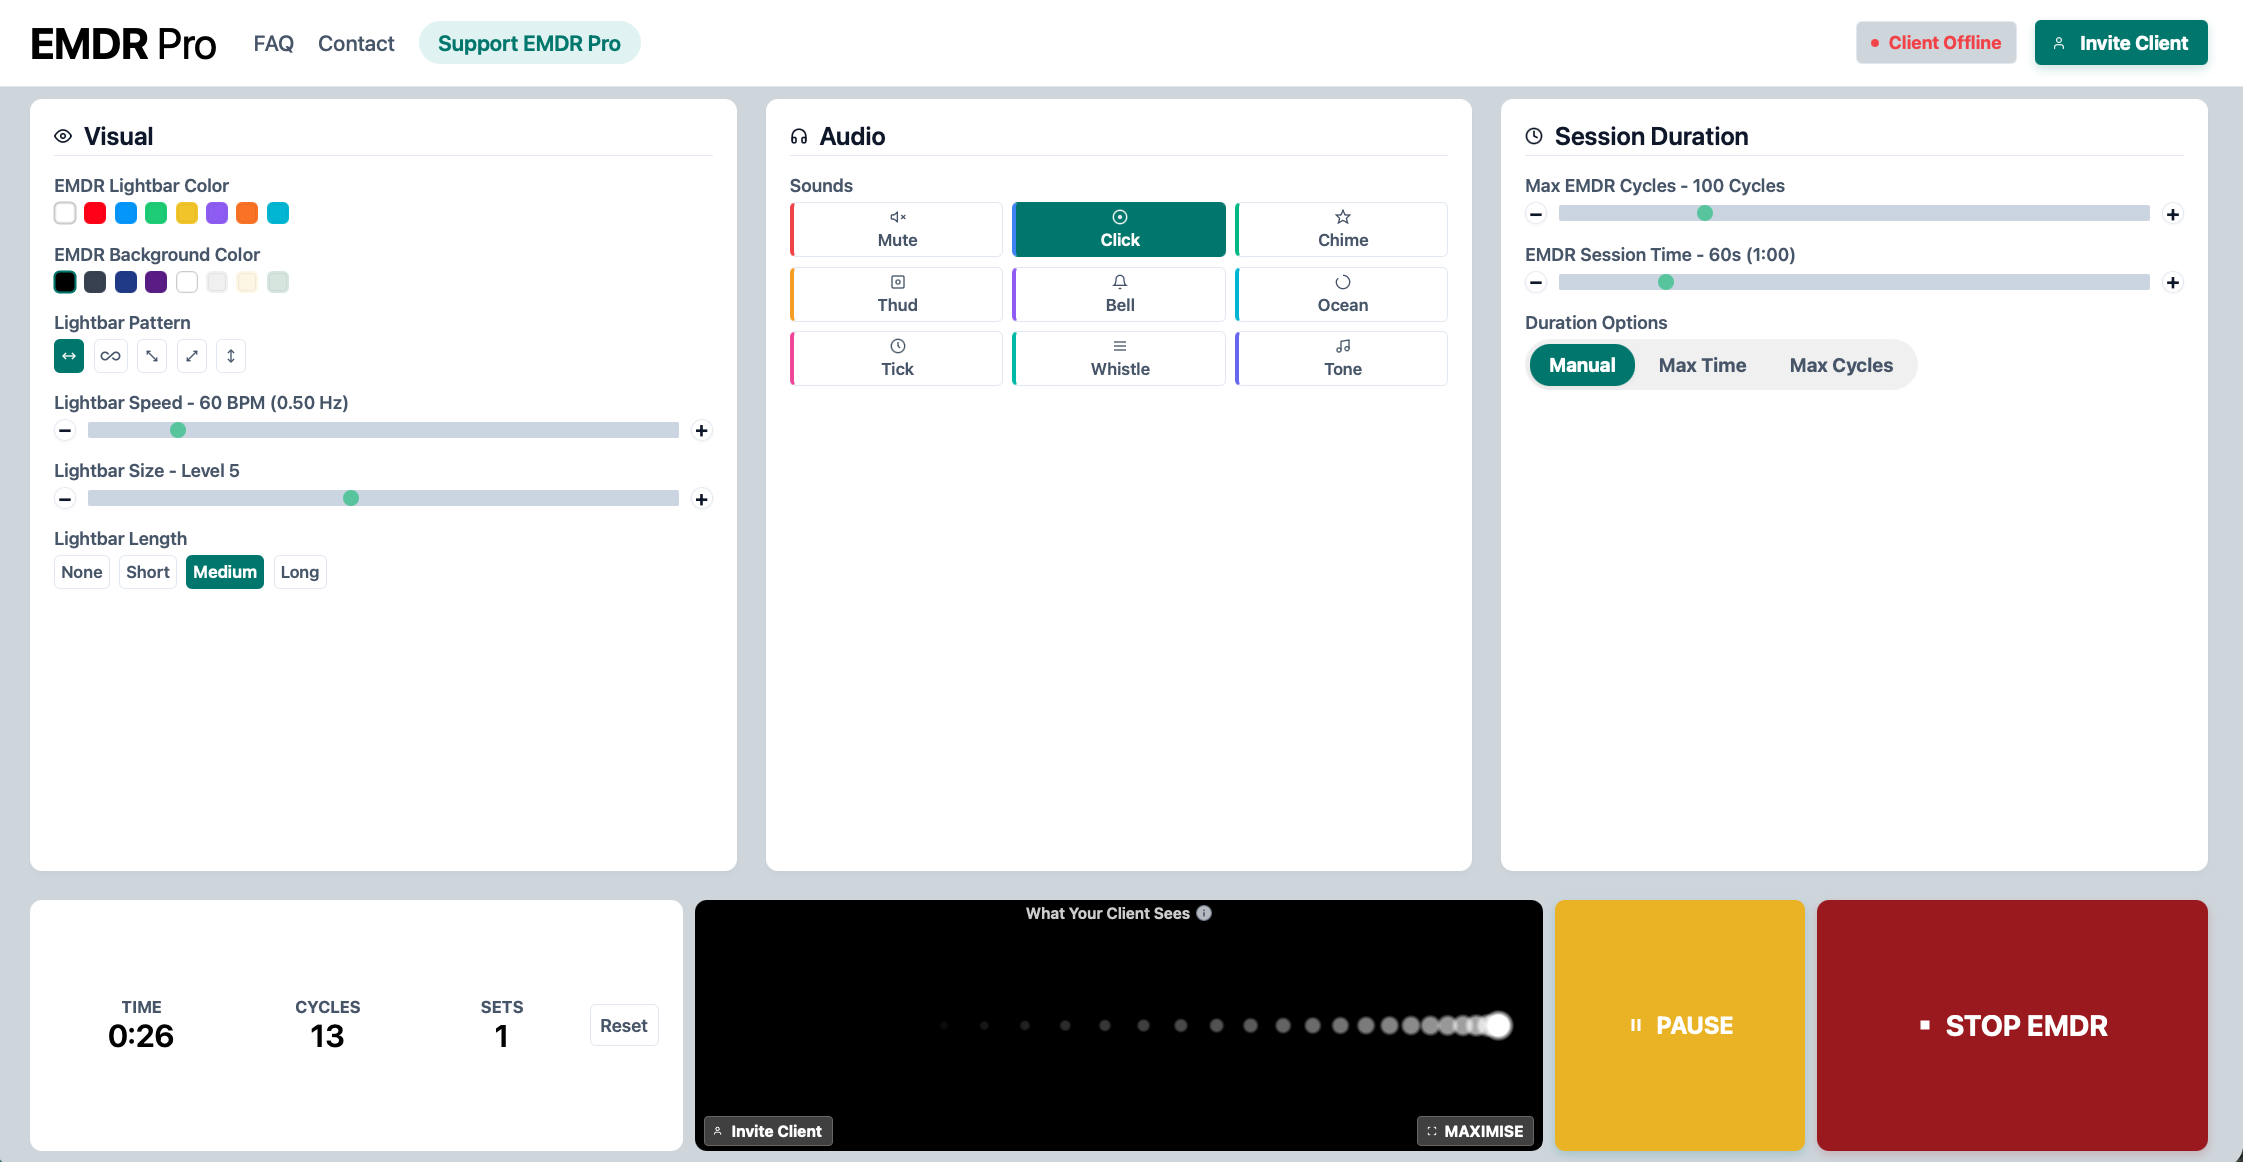Viewport: 2243px width, 1162px height.
Task: Click the Lightbar Speed slider handle
Action: click(x=178, y=430)
